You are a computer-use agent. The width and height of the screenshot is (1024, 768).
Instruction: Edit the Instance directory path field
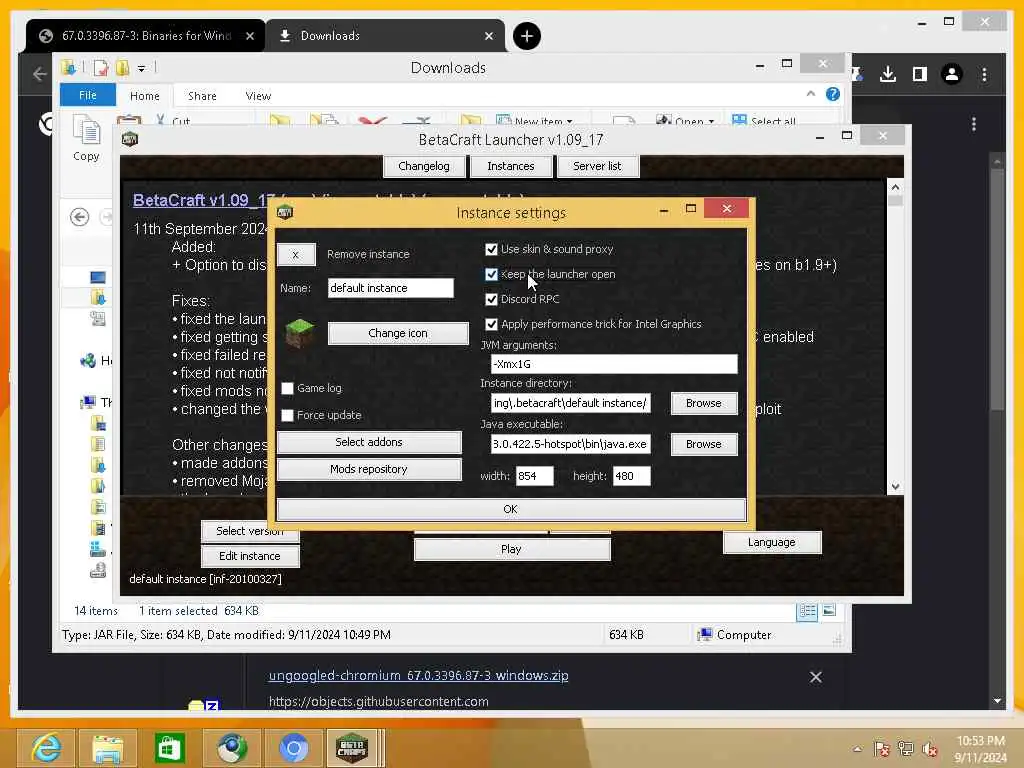tap(570, 403)
